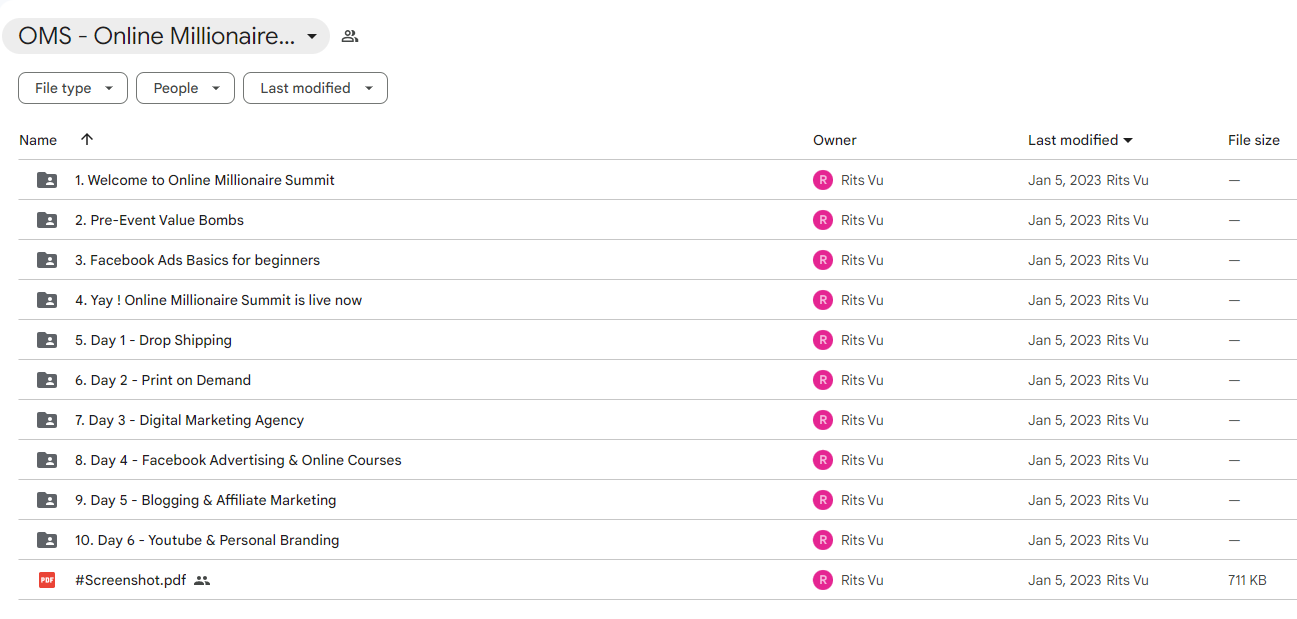The width and height of the screenshot is (1297, 619).
Task: Open the People filter dropdown
Action: tap(185, 88)
